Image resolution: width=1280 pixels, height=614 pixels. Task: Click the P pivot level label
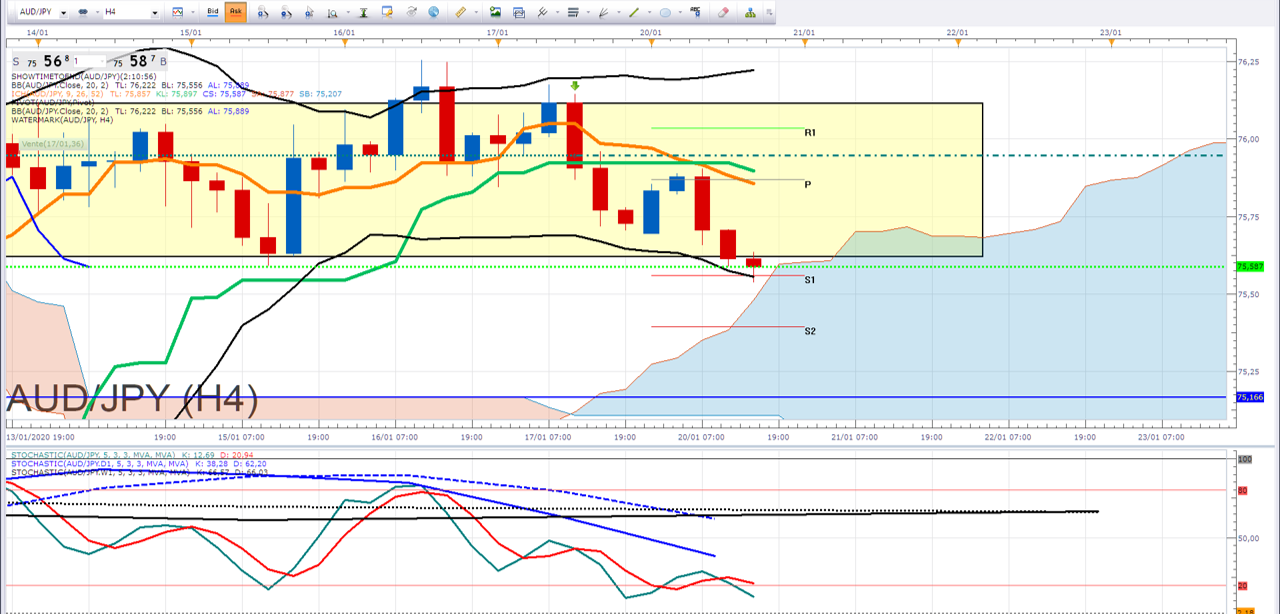pos(807,185)
